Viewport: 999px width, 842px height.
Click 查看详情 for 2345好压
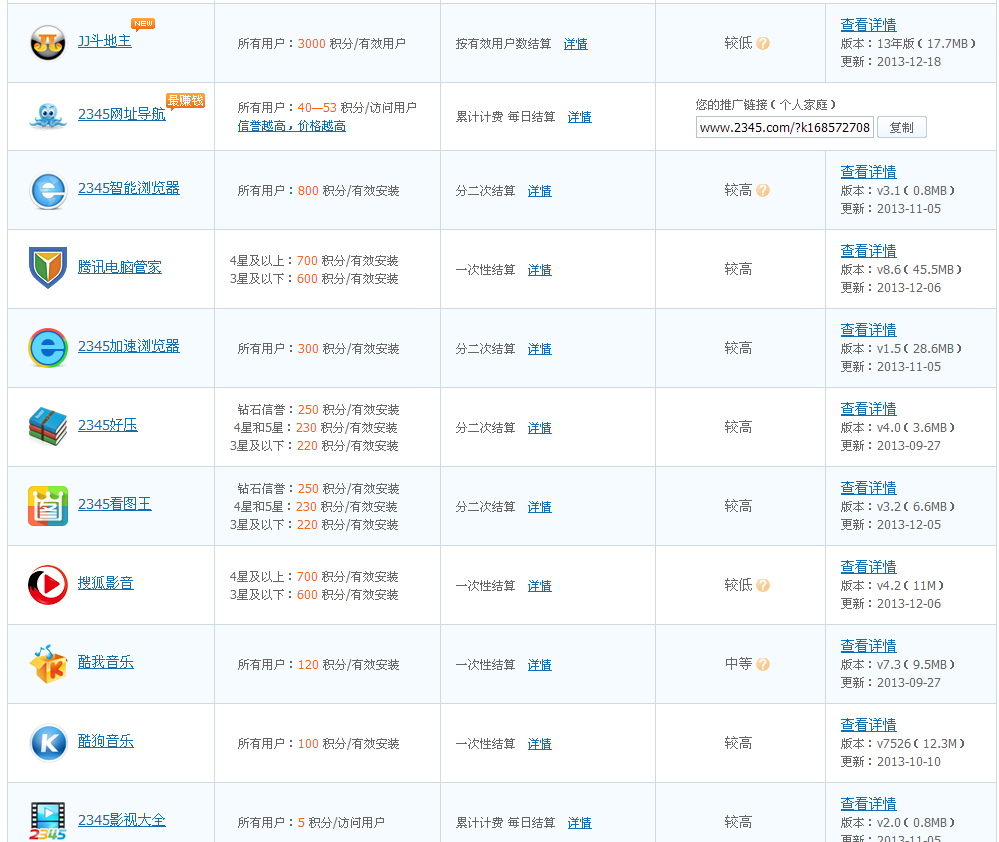[868, 409]
